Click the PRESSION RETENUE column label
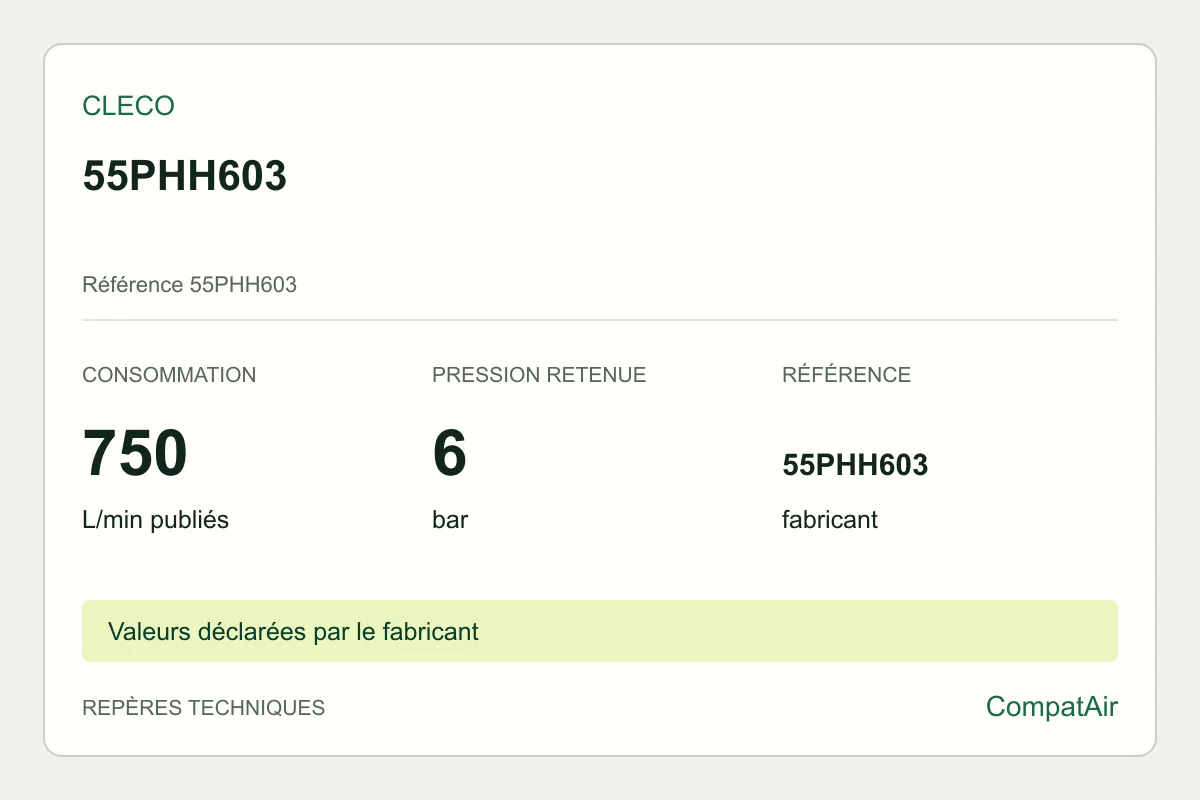Screen dimensions: 1200x800 [539, 375]
